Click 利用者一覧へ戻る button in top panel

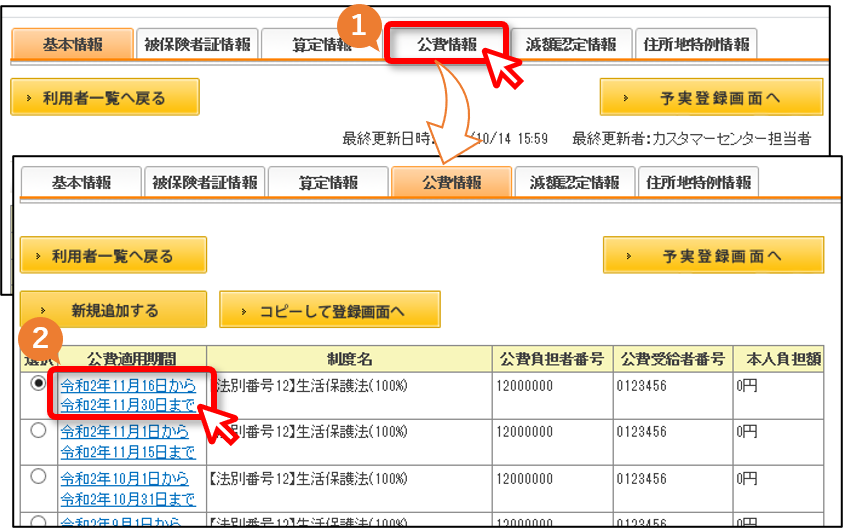click(105, 97)
